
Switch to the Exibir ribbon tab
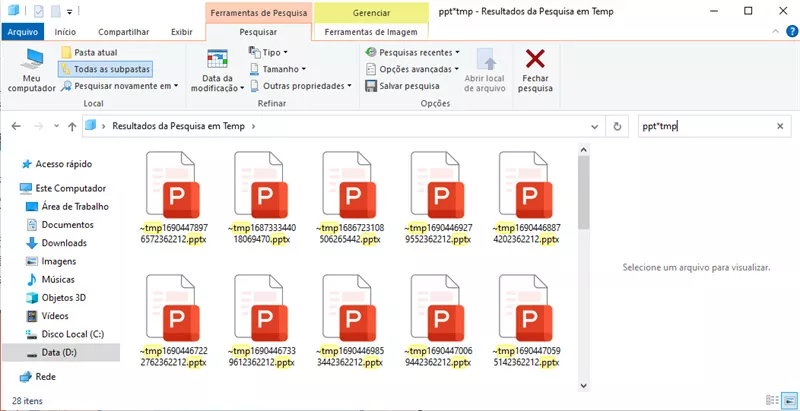point(182,32)
